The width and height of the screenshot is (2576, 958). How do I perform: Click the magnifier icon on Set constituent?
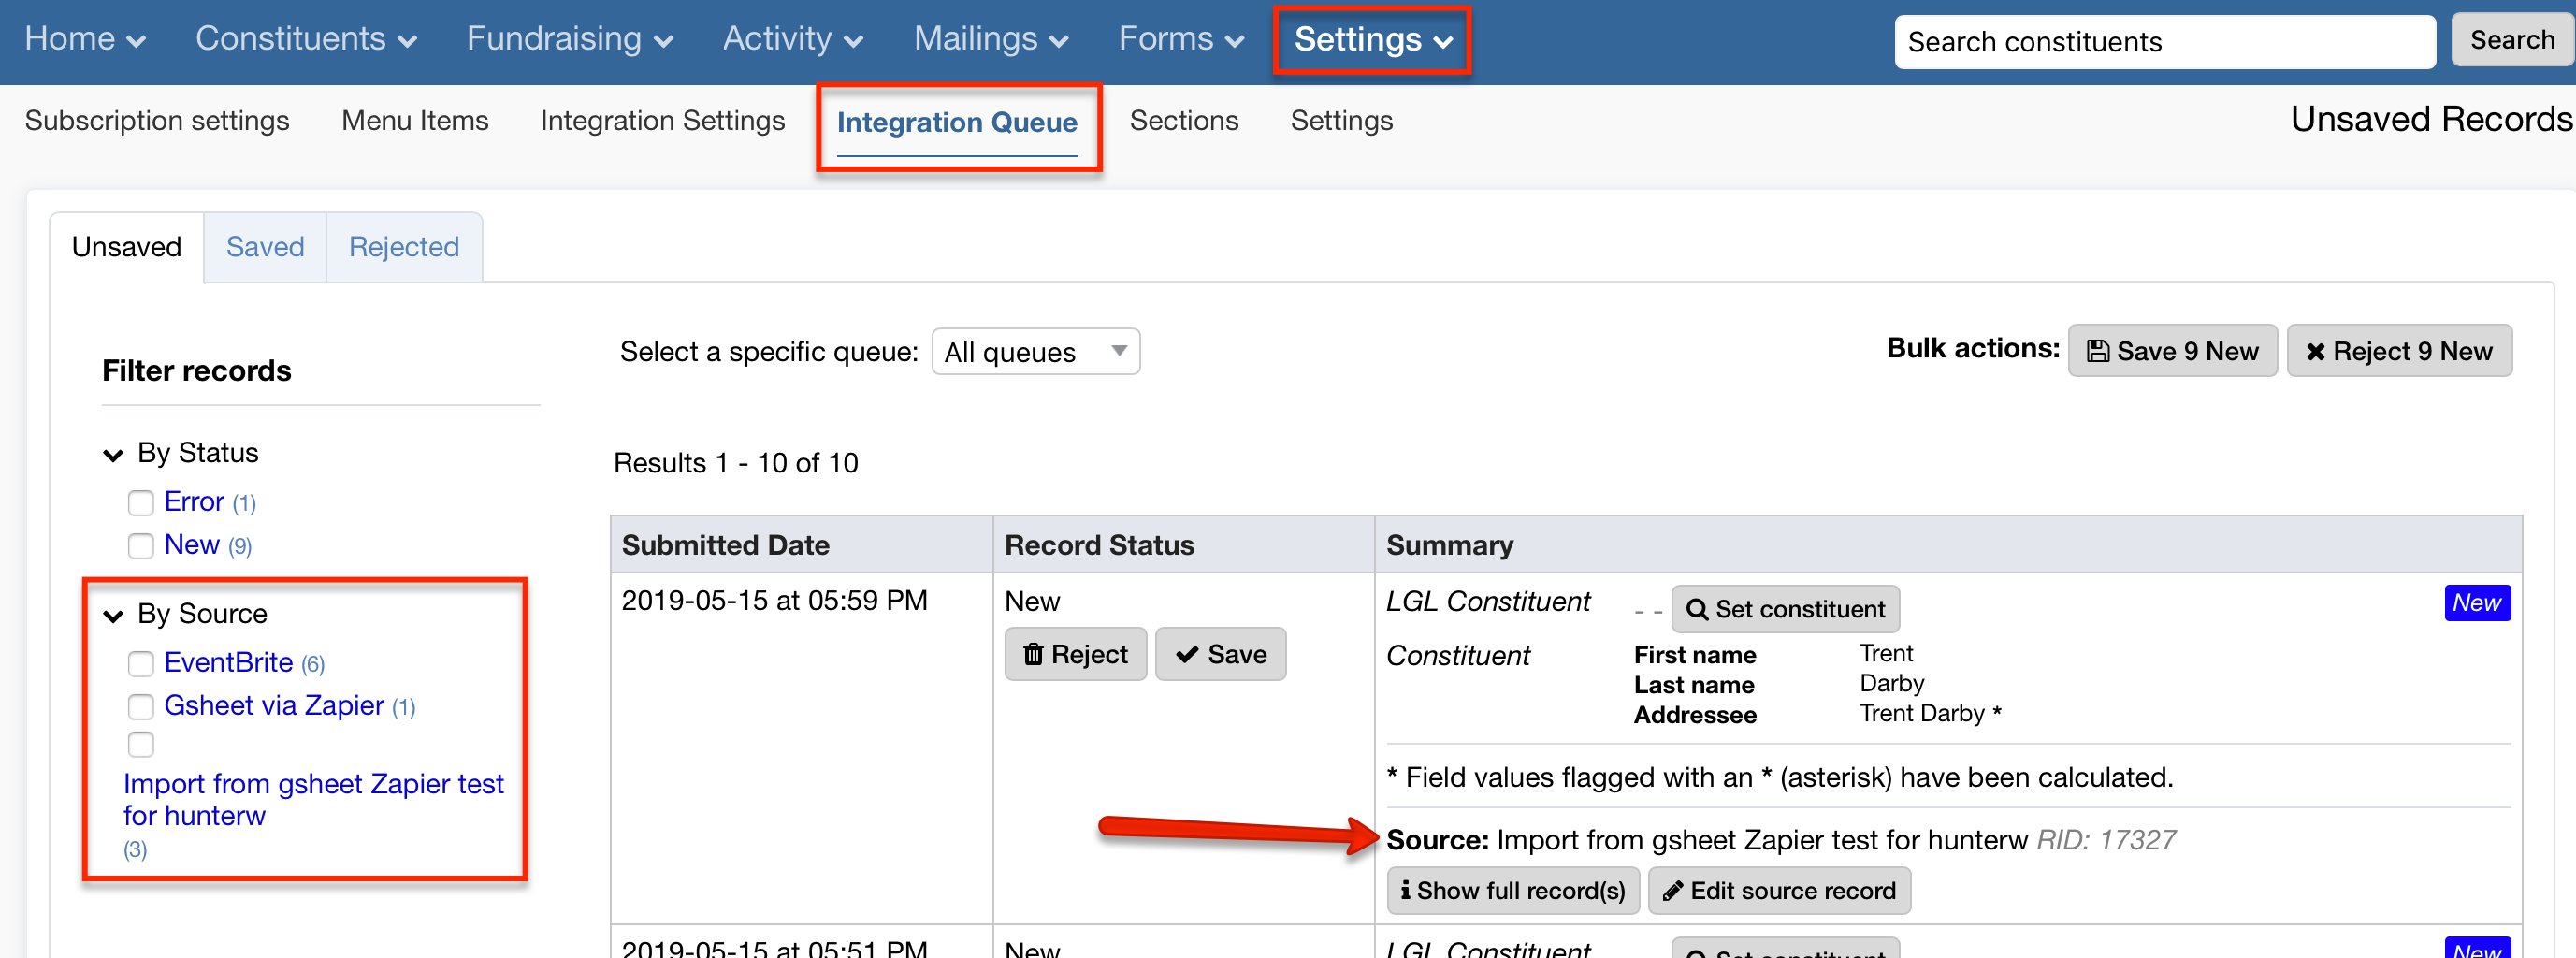click(1697, 609)
